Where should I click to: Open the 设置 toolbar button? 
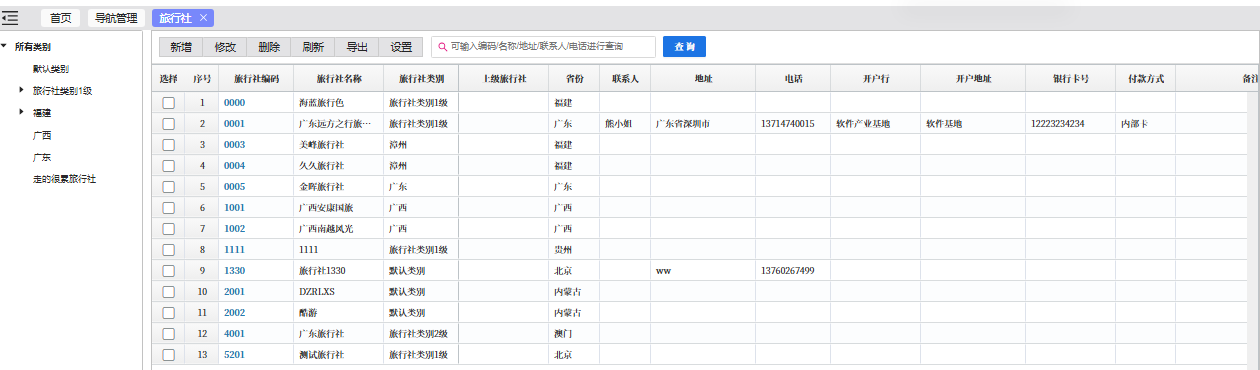(401, 47)
